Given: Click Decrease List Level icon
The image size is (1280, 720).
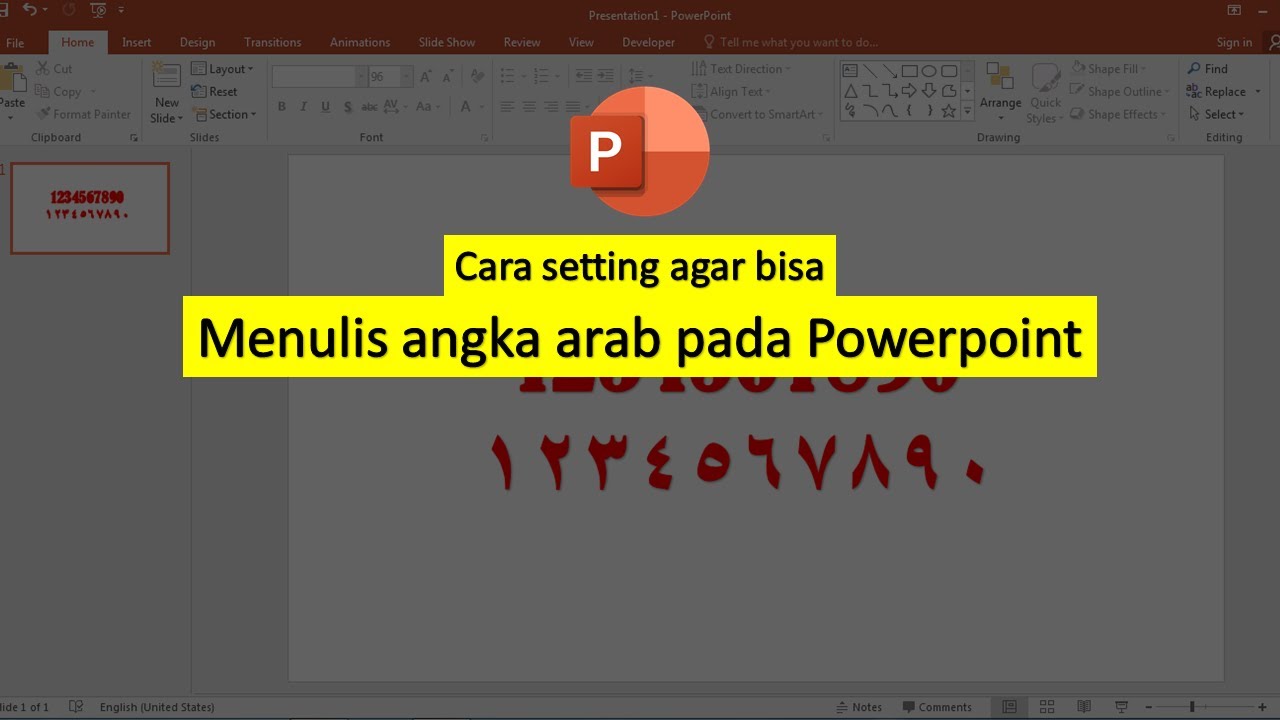Looking at the screenshot, I should click(583, 76).
